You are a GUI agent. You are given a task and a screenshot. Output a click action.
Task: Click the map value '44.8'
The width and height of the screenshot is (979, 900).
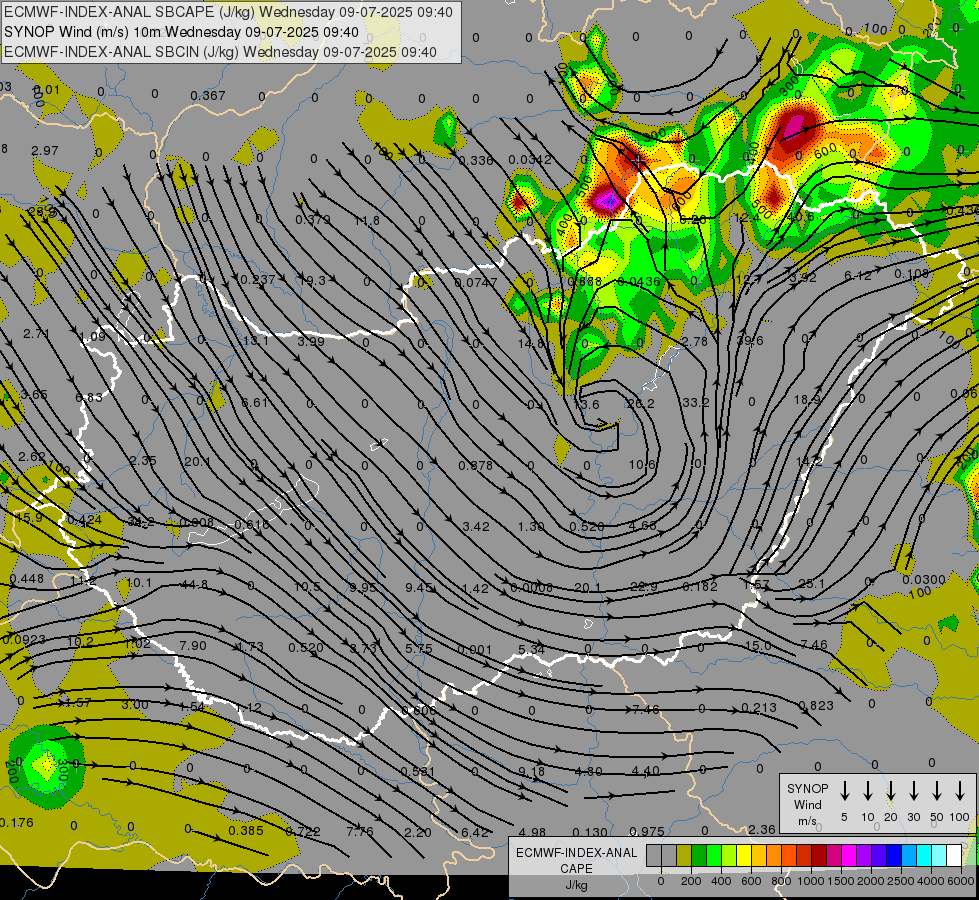[194, 585]
